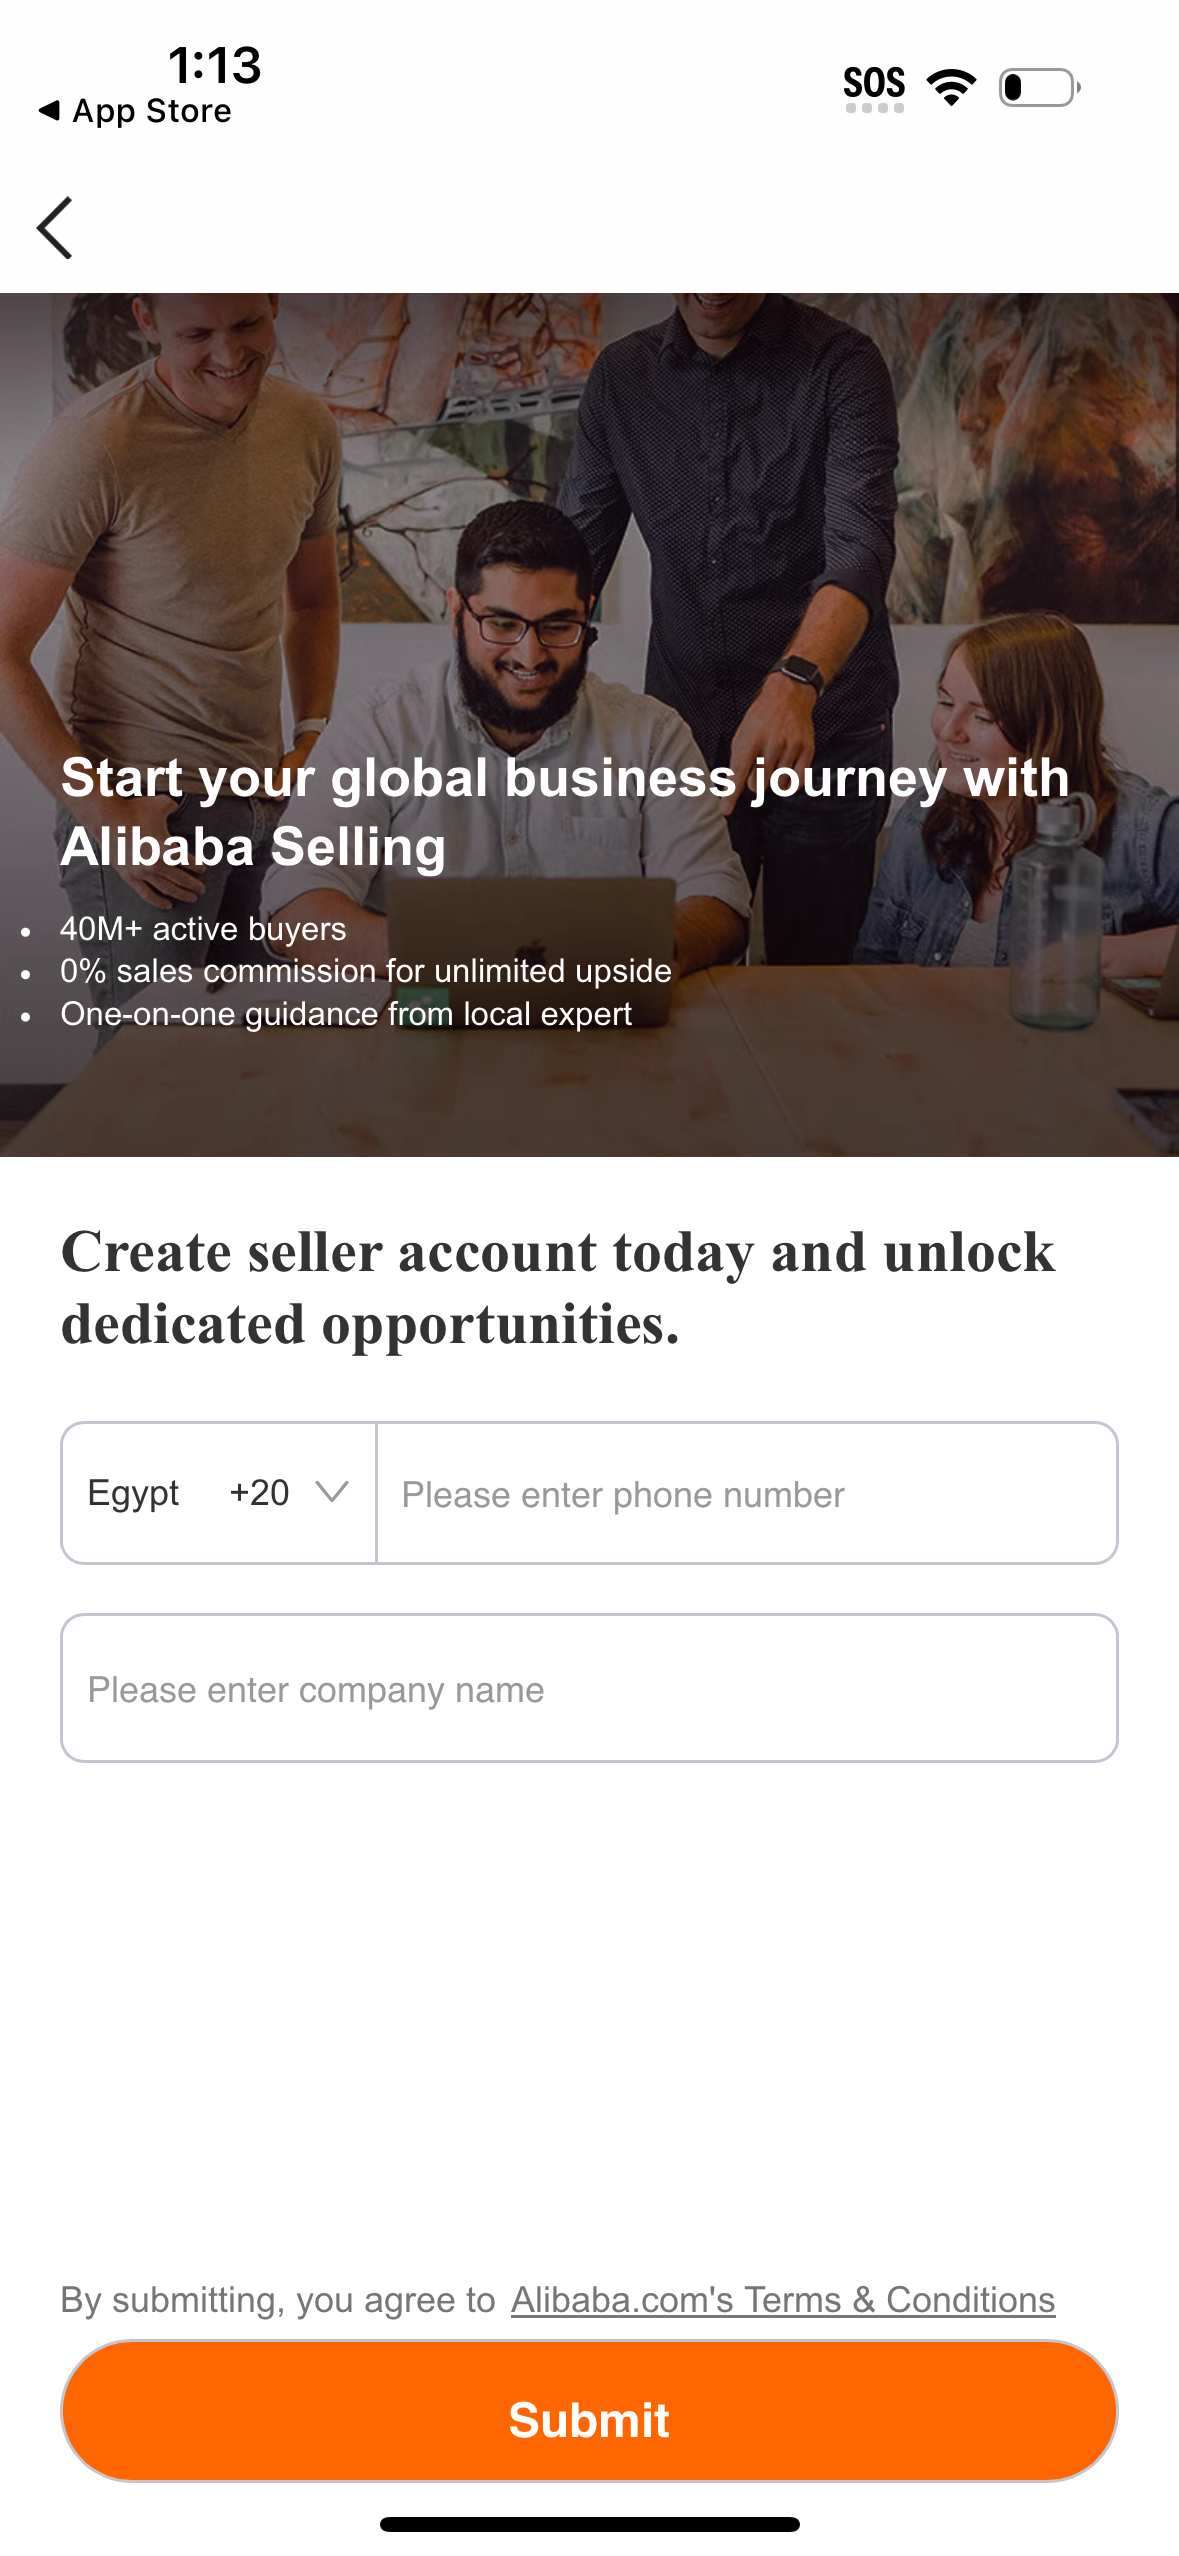Image resolution: width=1179 pixels, height=2556 pixels.
Task: Tap the phone number field placeholder
Action: [621, 1494]
